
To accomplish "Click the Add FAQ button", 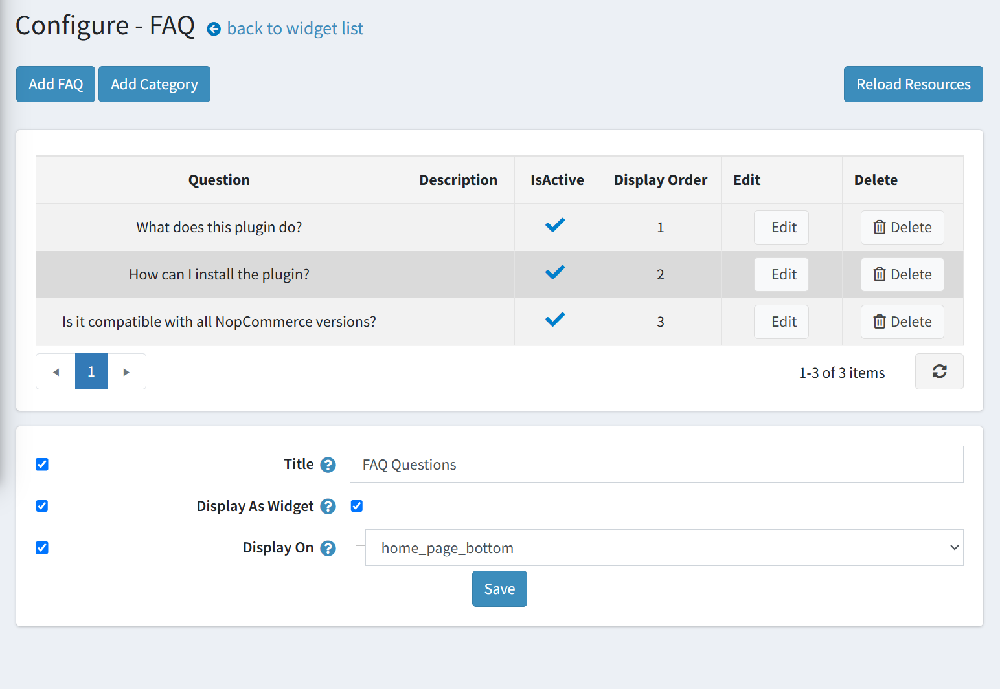I will coord(55,84).
